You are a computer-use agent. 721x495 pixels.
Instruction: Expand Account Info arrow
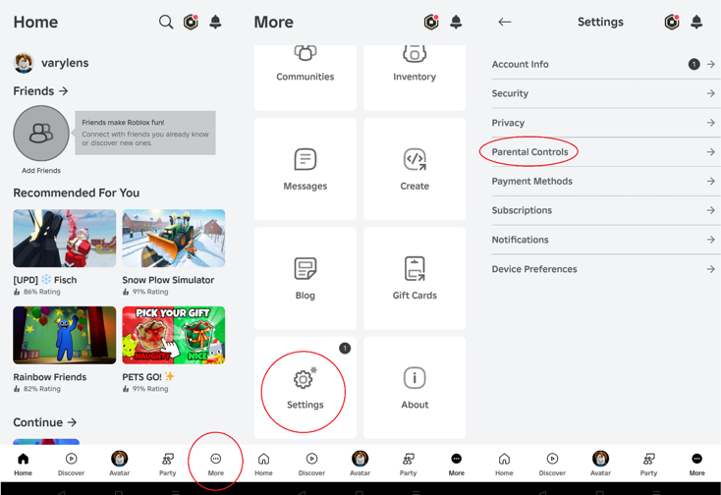pyautogui.click(x=710, y=64)
